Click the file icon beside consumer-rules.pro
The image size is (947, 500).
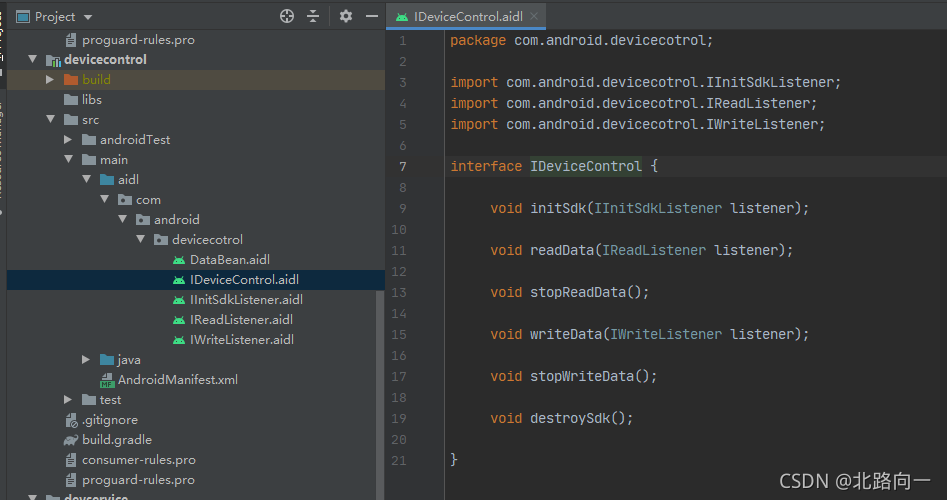click(x=71, y=460)
